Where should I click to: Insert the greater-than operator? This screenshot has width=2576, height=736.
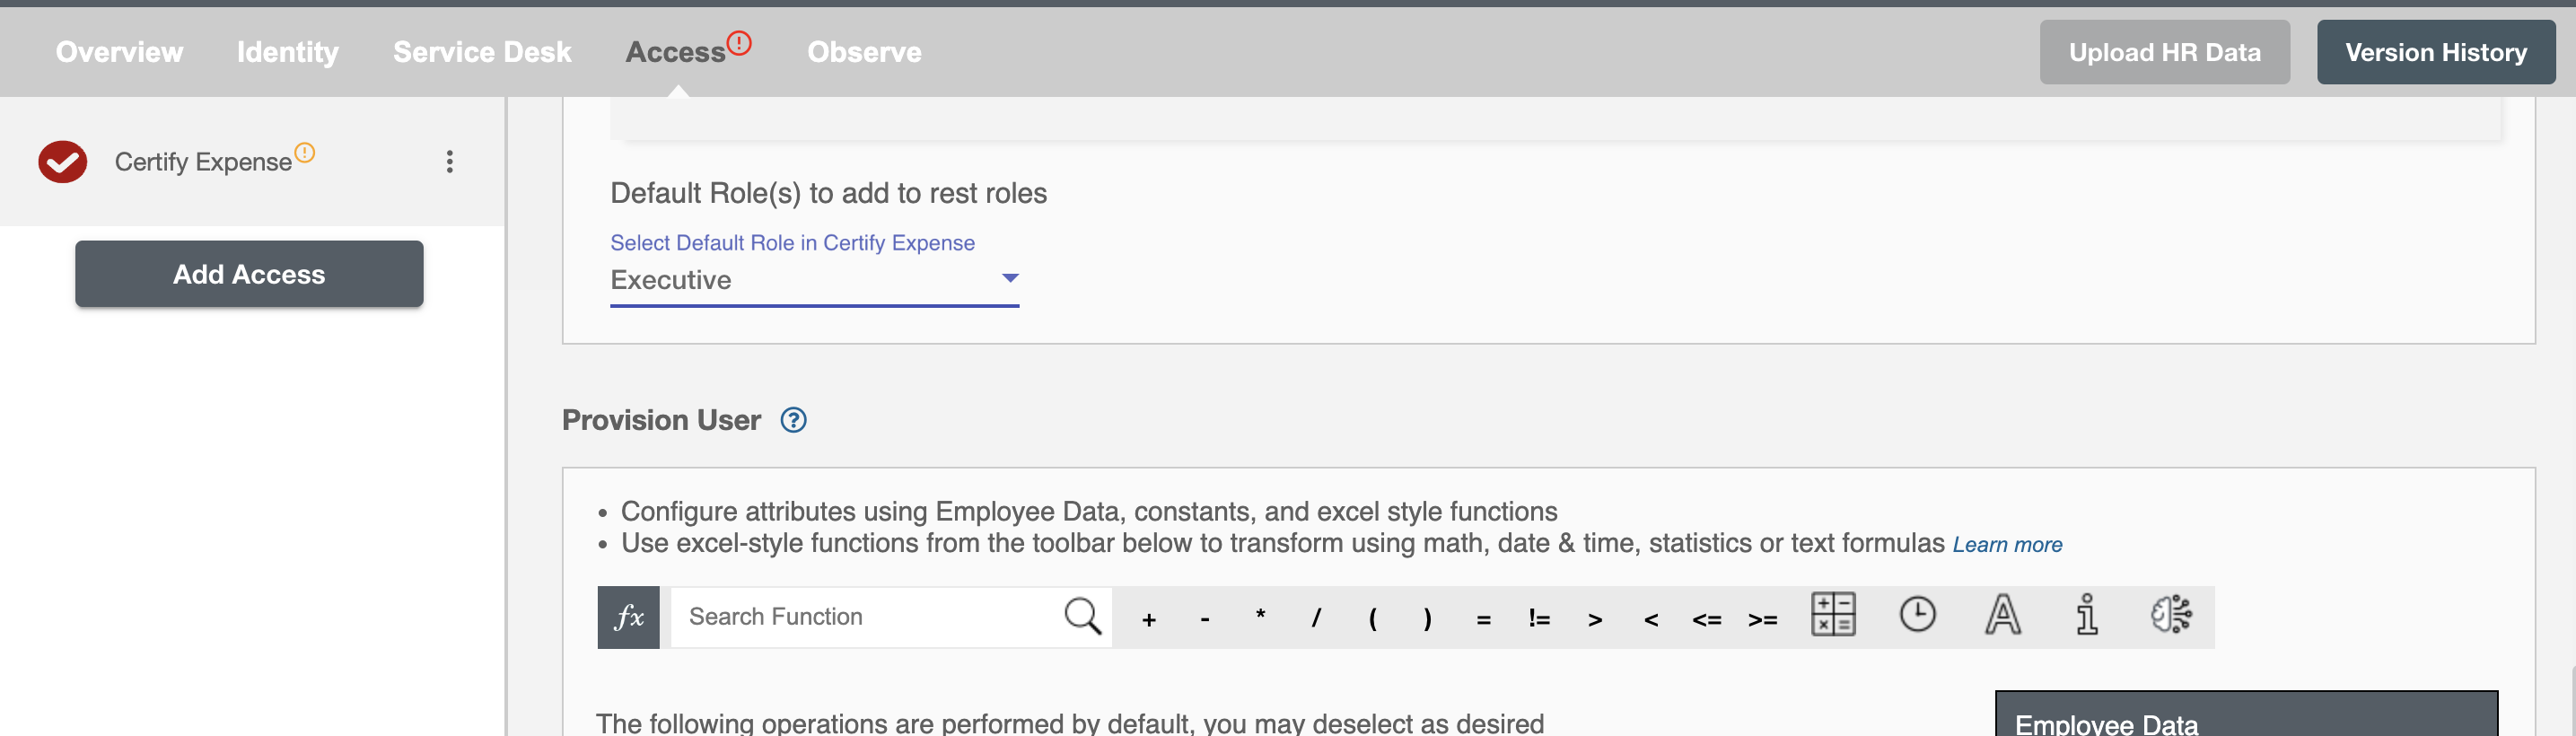1595,620
